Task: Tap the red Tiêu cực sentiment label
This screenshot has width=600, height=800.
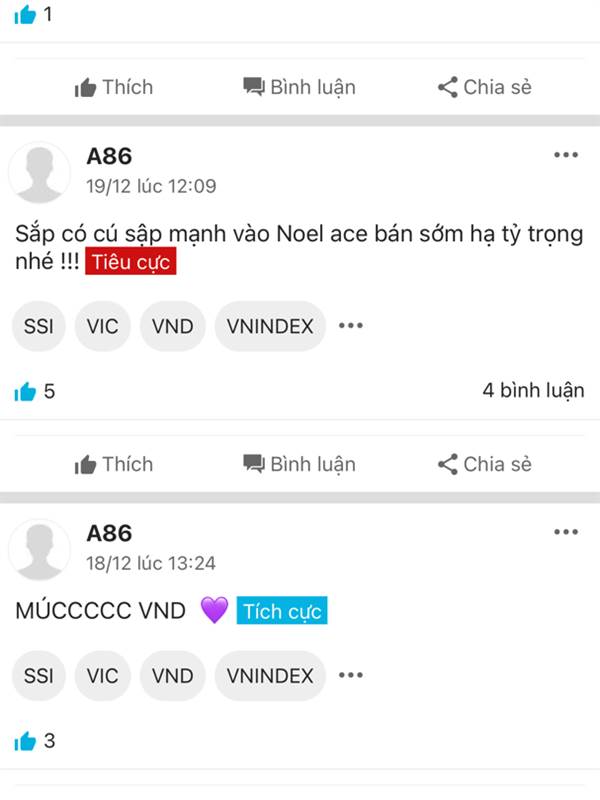Action: coord(131,261)
